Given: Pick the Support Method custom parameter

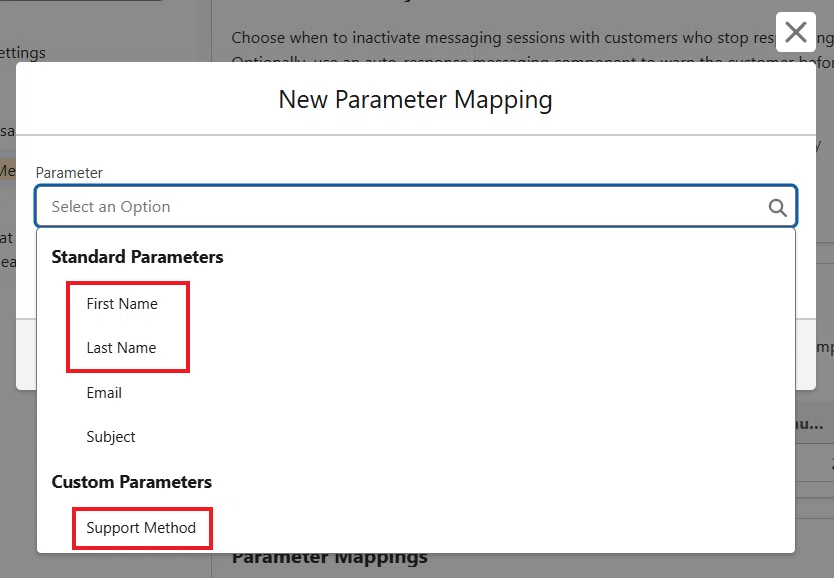Looking at the screenshot, I should [141, 527].
